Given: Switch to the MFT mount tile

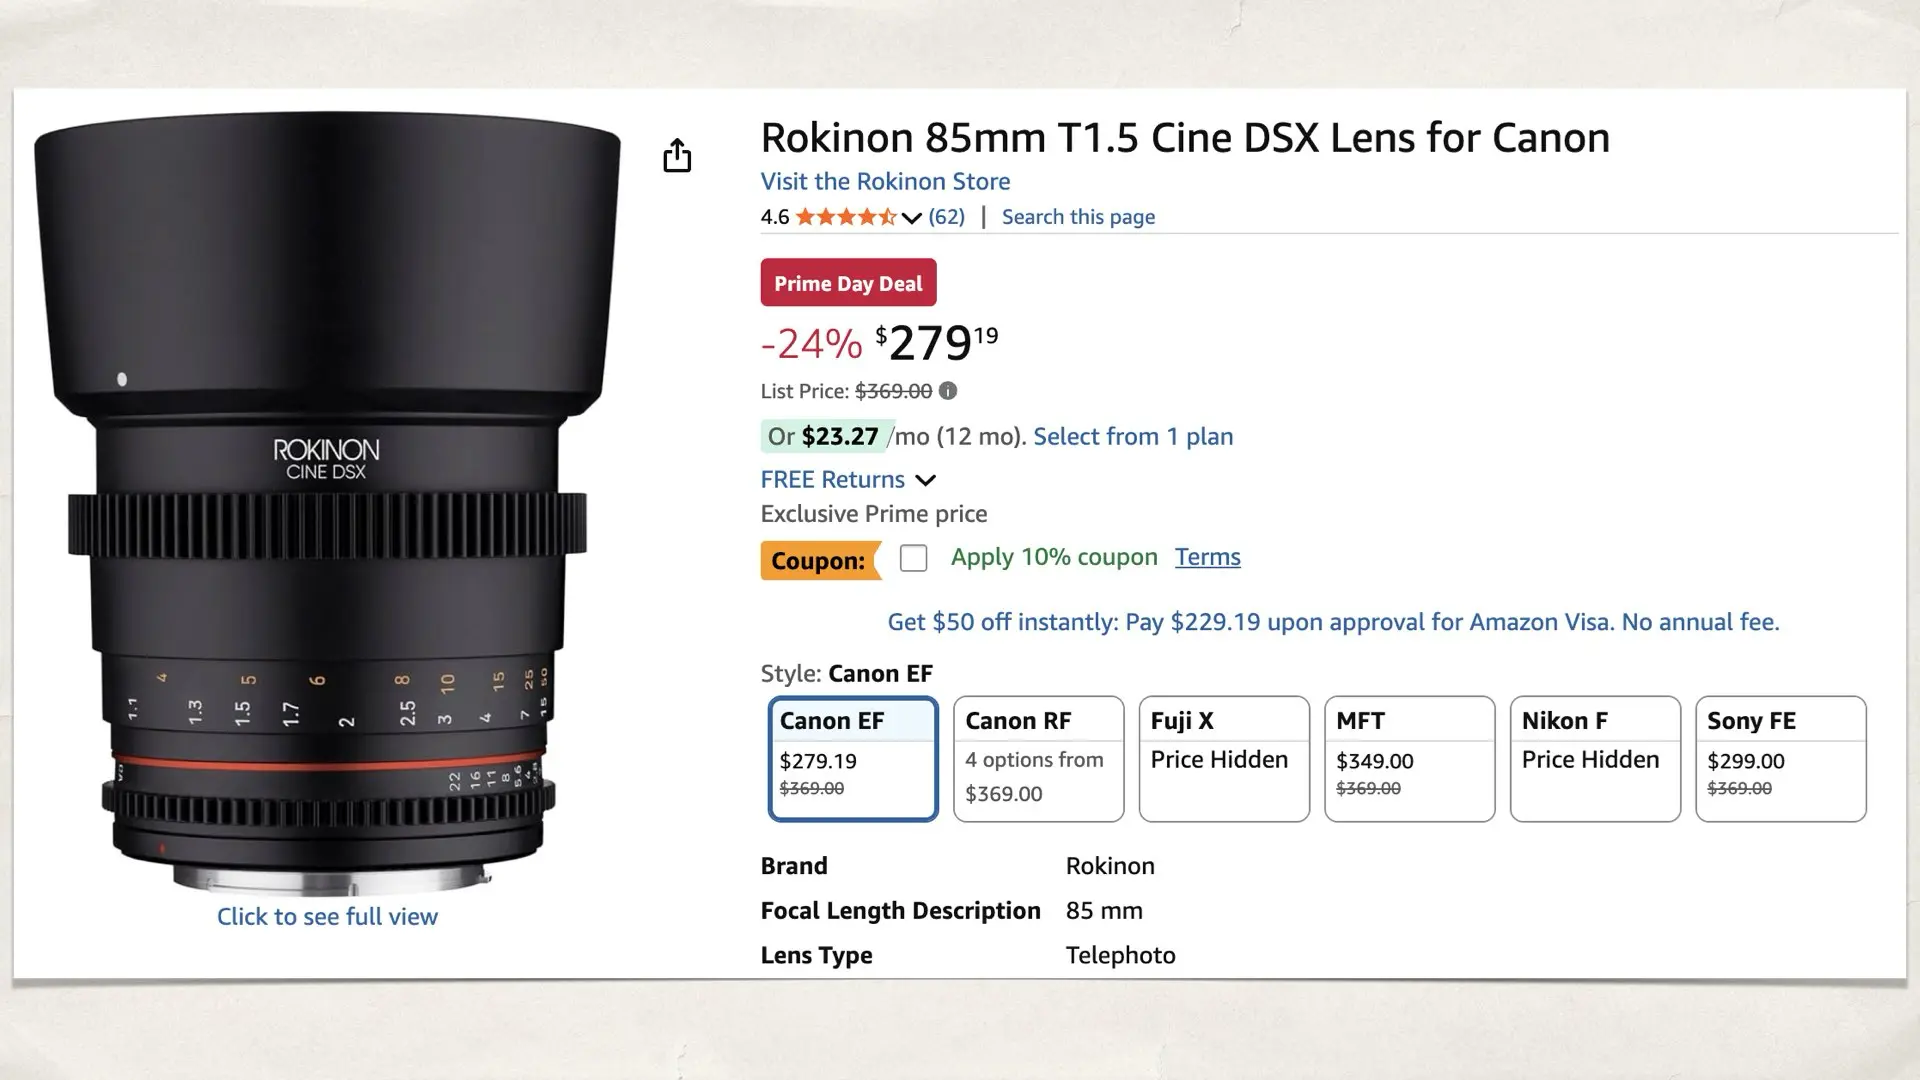Looking at the screenshot, I should 1409,758.
